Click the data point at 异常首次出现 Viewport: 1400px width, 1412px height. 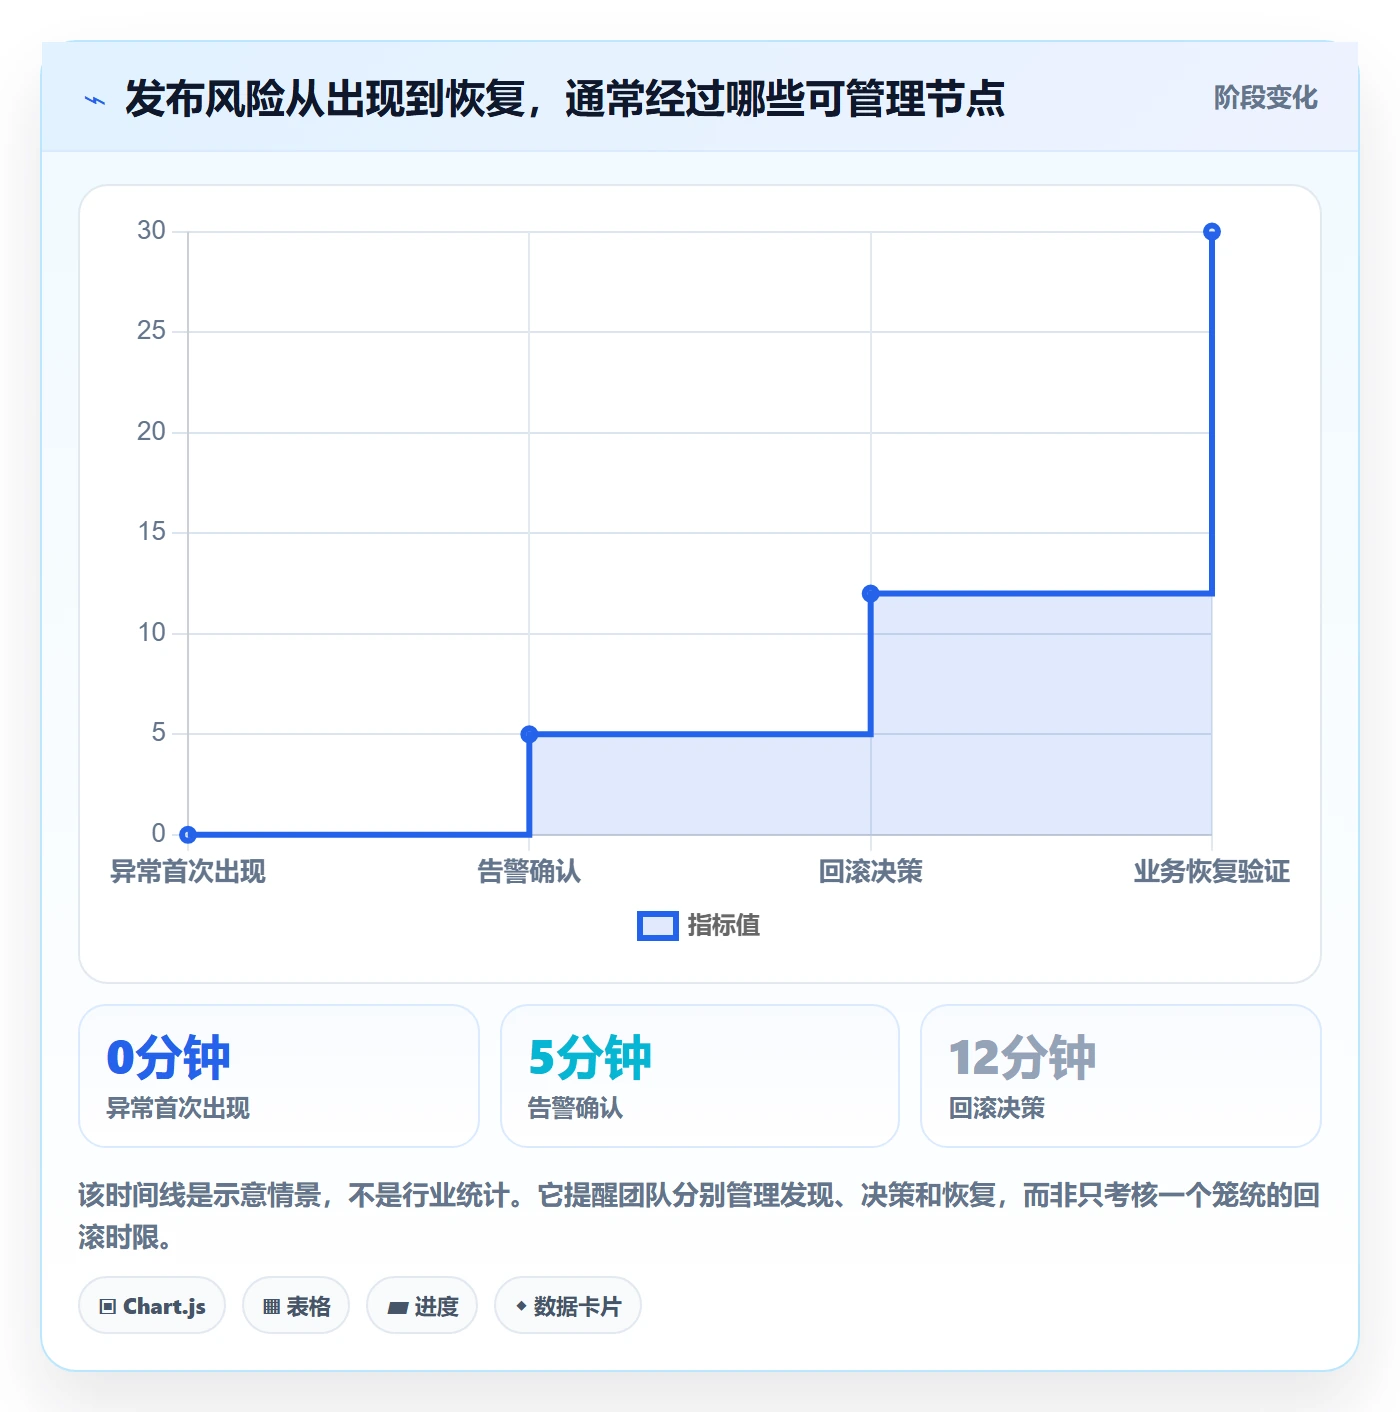pos(188,834)
